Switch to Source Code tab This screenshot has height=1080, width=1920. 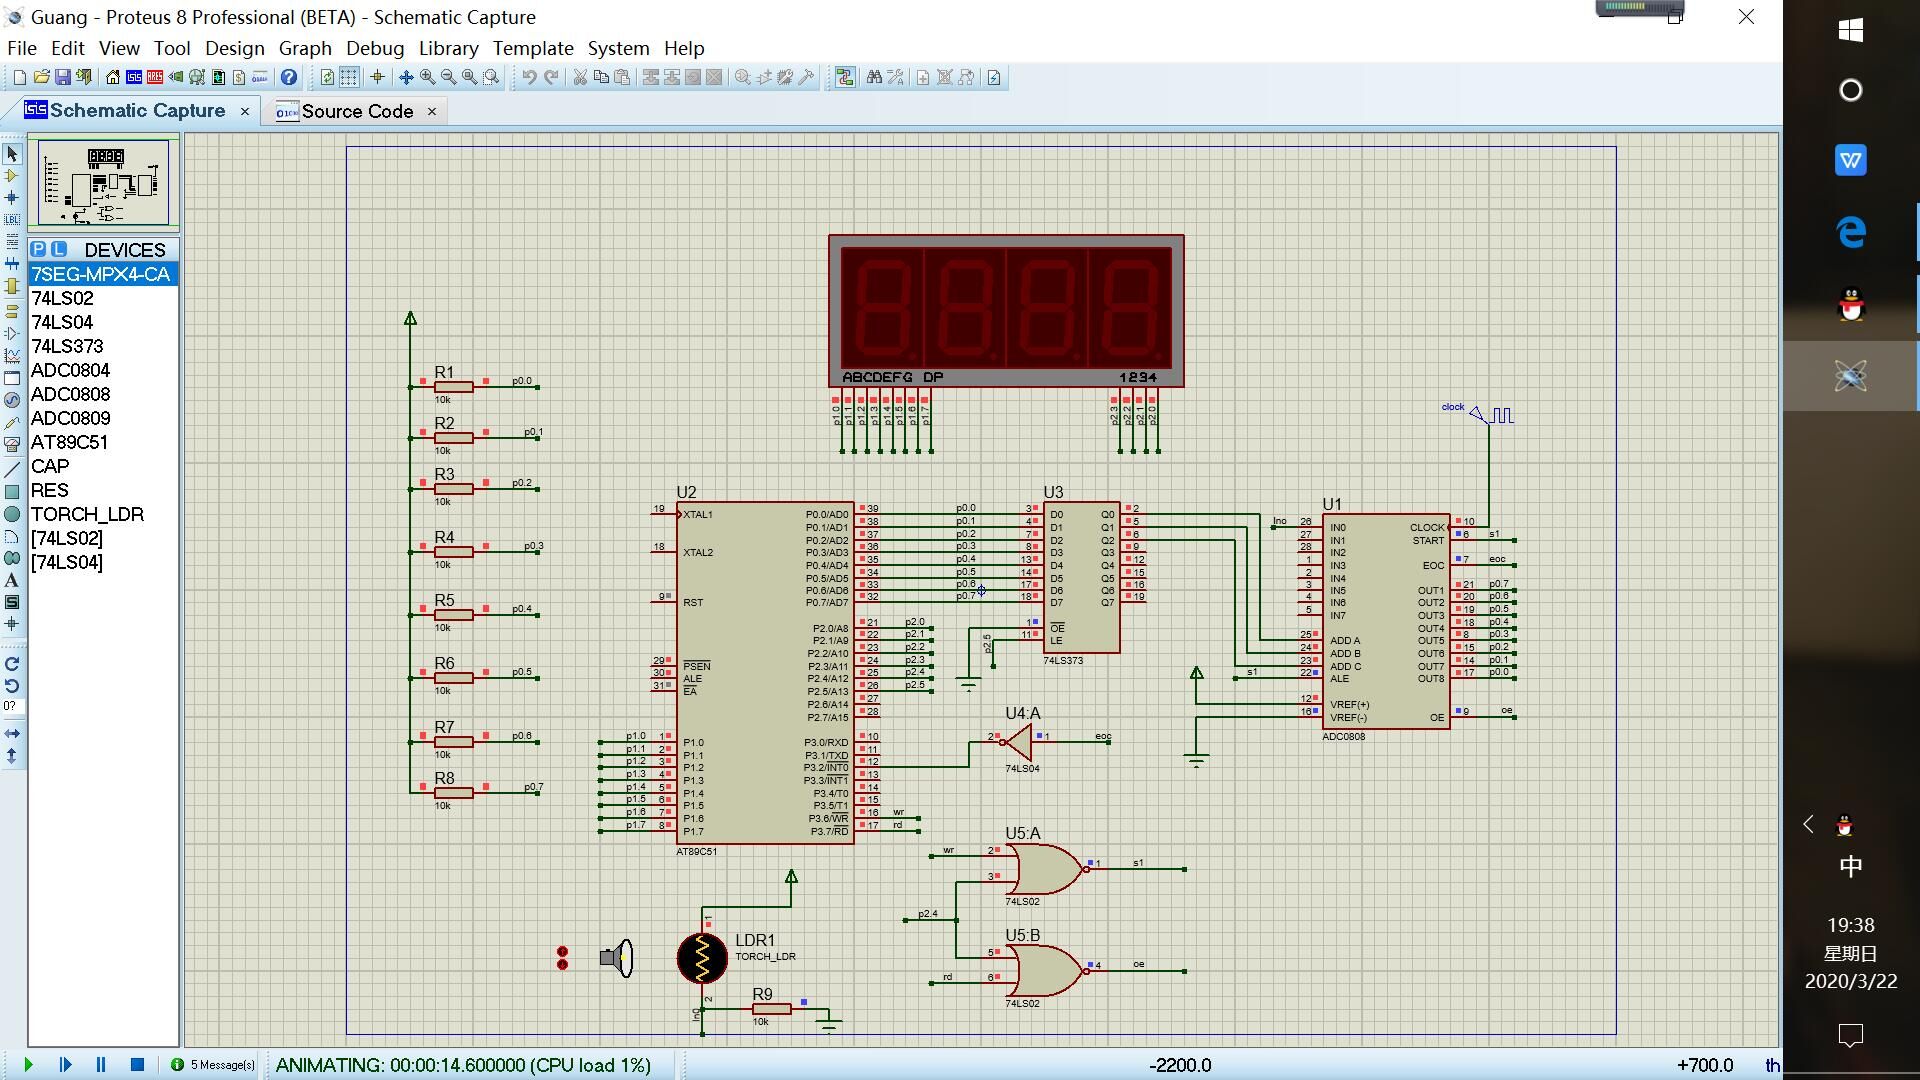tap(357, 111)
